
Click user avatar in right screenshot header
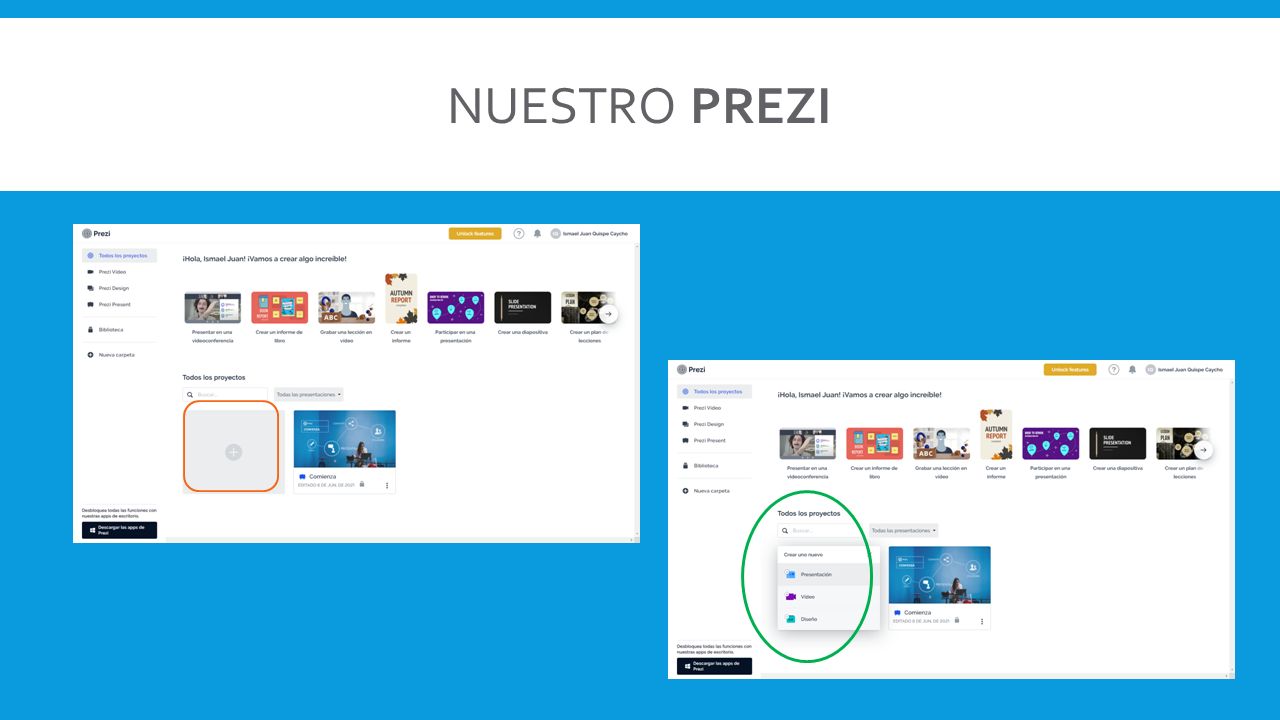point(1150,369)
